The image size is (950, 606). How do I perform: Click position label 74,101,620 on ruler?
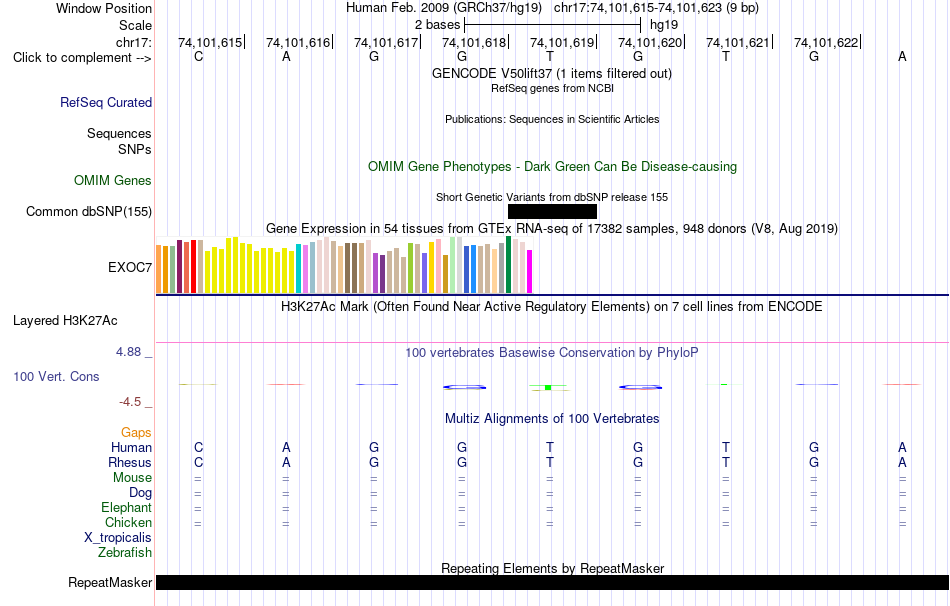point(650,42)
